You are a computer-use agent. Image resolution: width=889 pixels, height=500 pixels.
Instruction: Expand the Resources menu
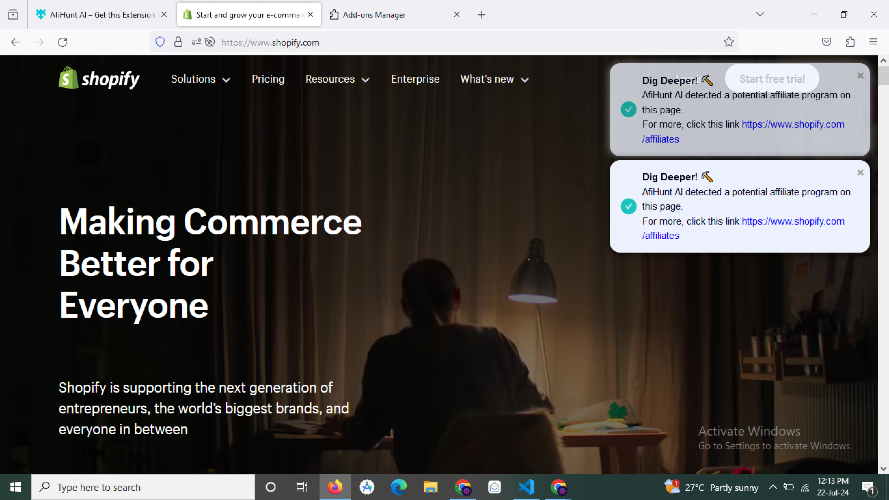coord(337,79)
